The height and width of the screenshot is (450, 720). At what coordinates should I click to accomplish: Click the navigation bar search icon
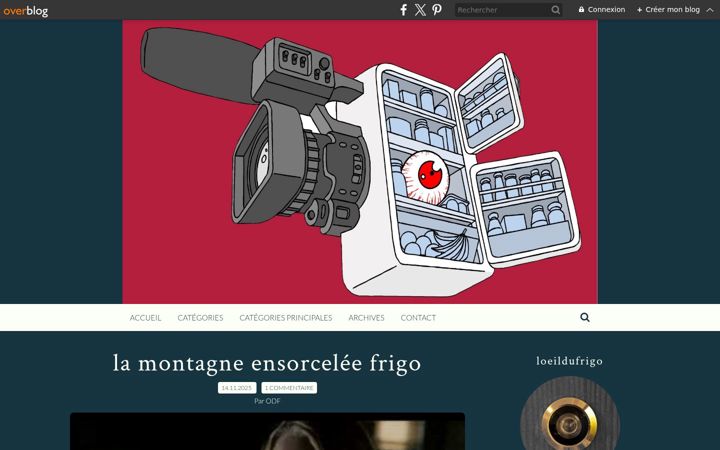pyautogui.click(x=585, y=317)
